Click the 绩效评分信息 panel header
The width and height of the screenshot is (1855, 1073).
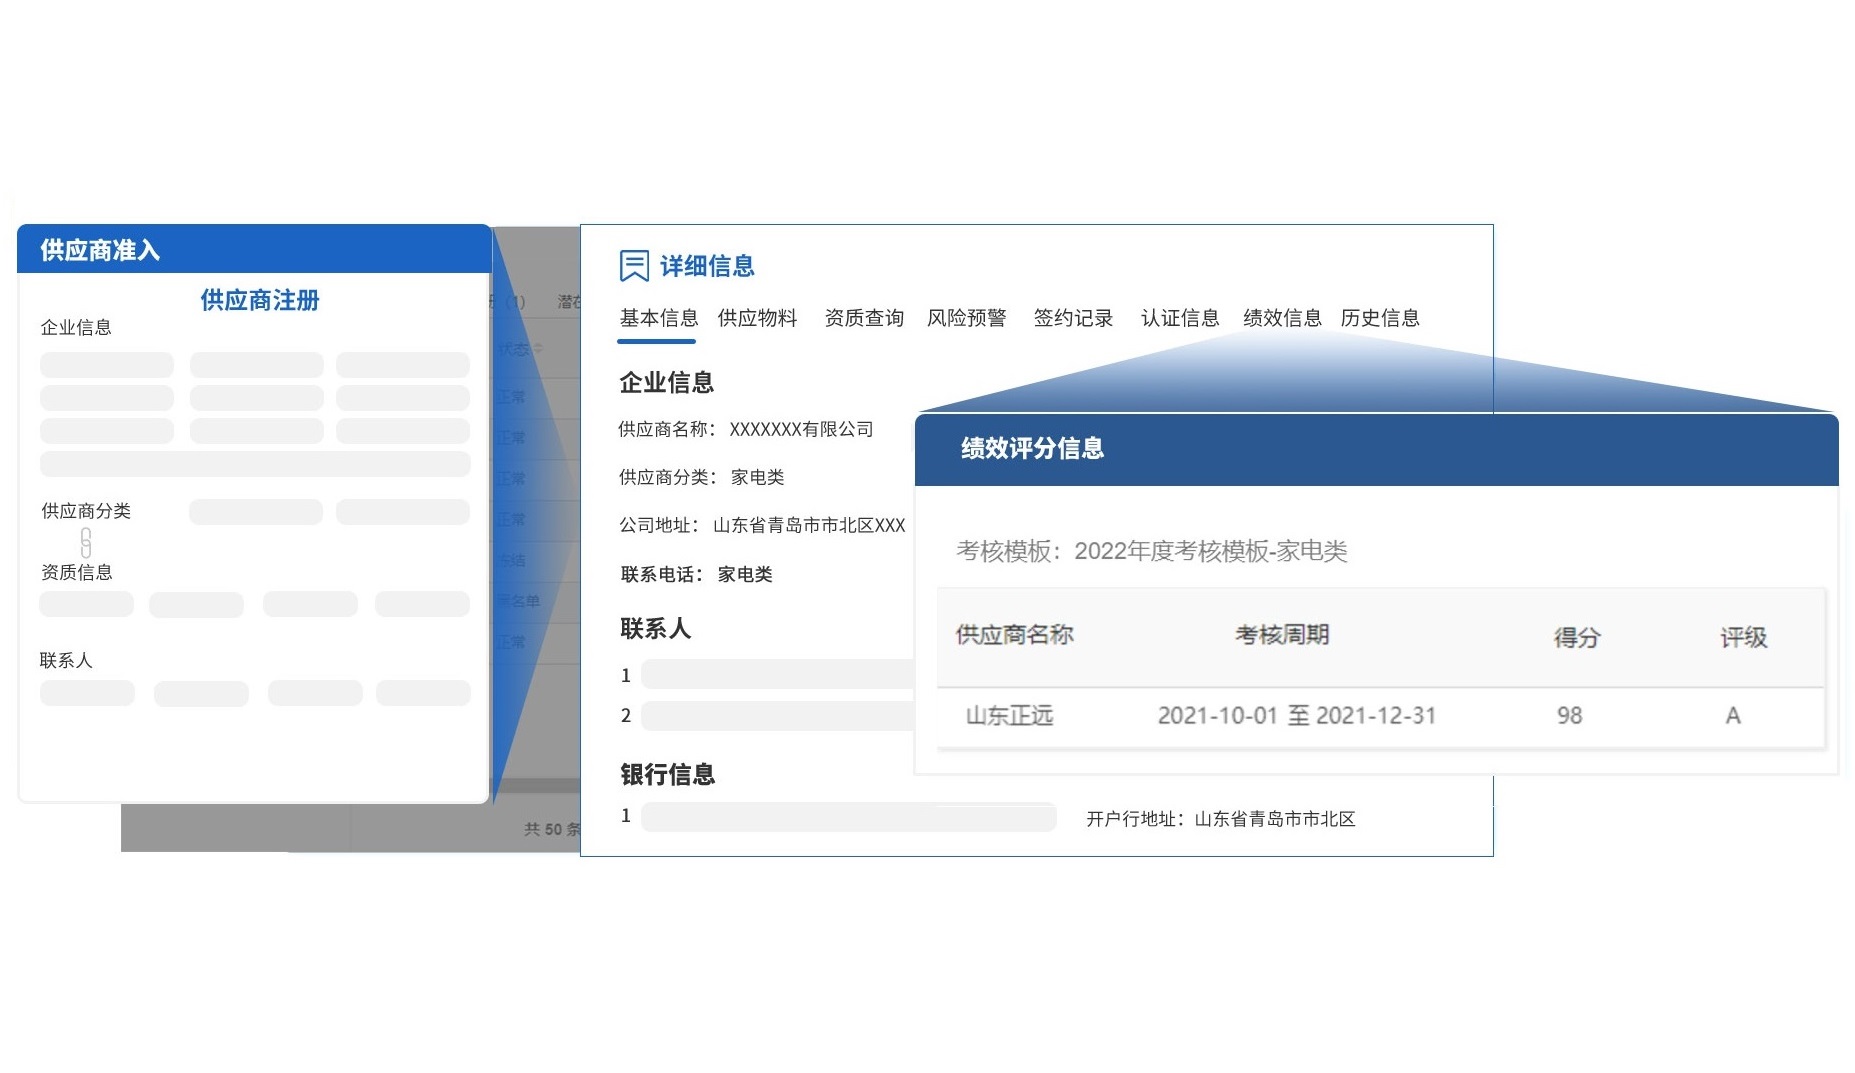(x=1376, y=449)
